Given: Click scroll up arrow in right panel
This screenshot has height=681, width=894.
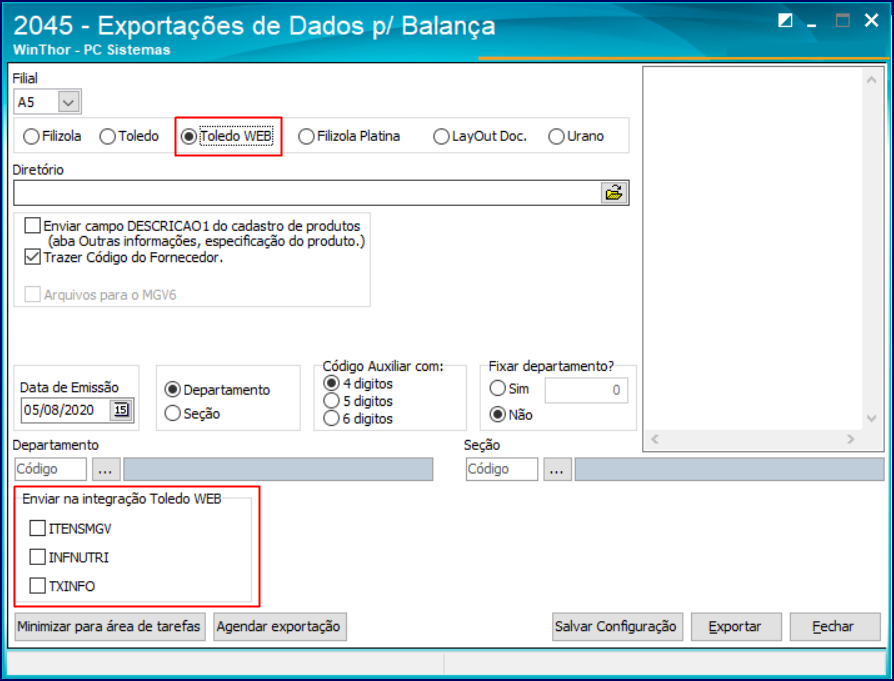Looking at the screenshot, I should pos(871,79).
